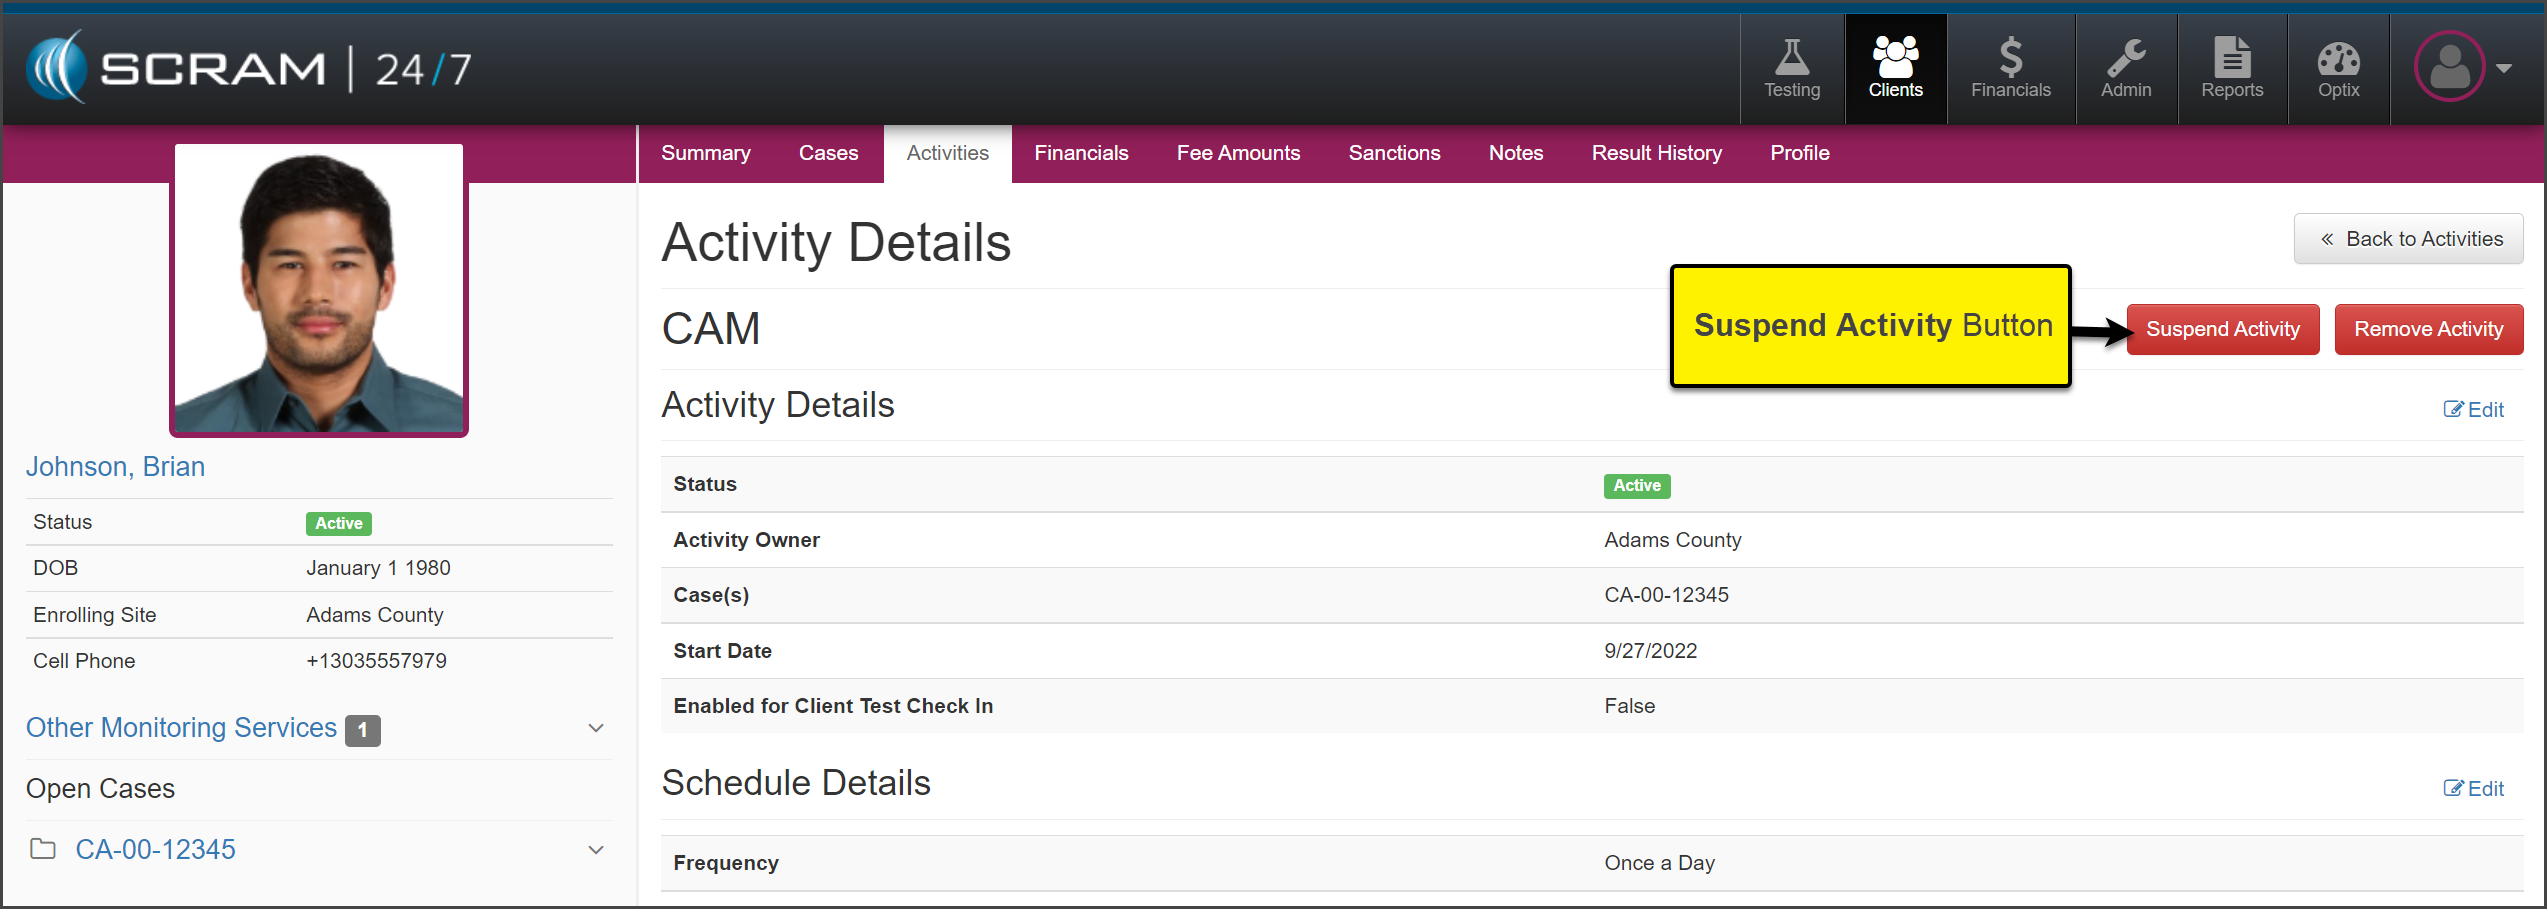The height and width of the screenshot is (909, 2547).
Task: Expand Other Monitoring Services chevron
Action: click(x=596, y=728)
